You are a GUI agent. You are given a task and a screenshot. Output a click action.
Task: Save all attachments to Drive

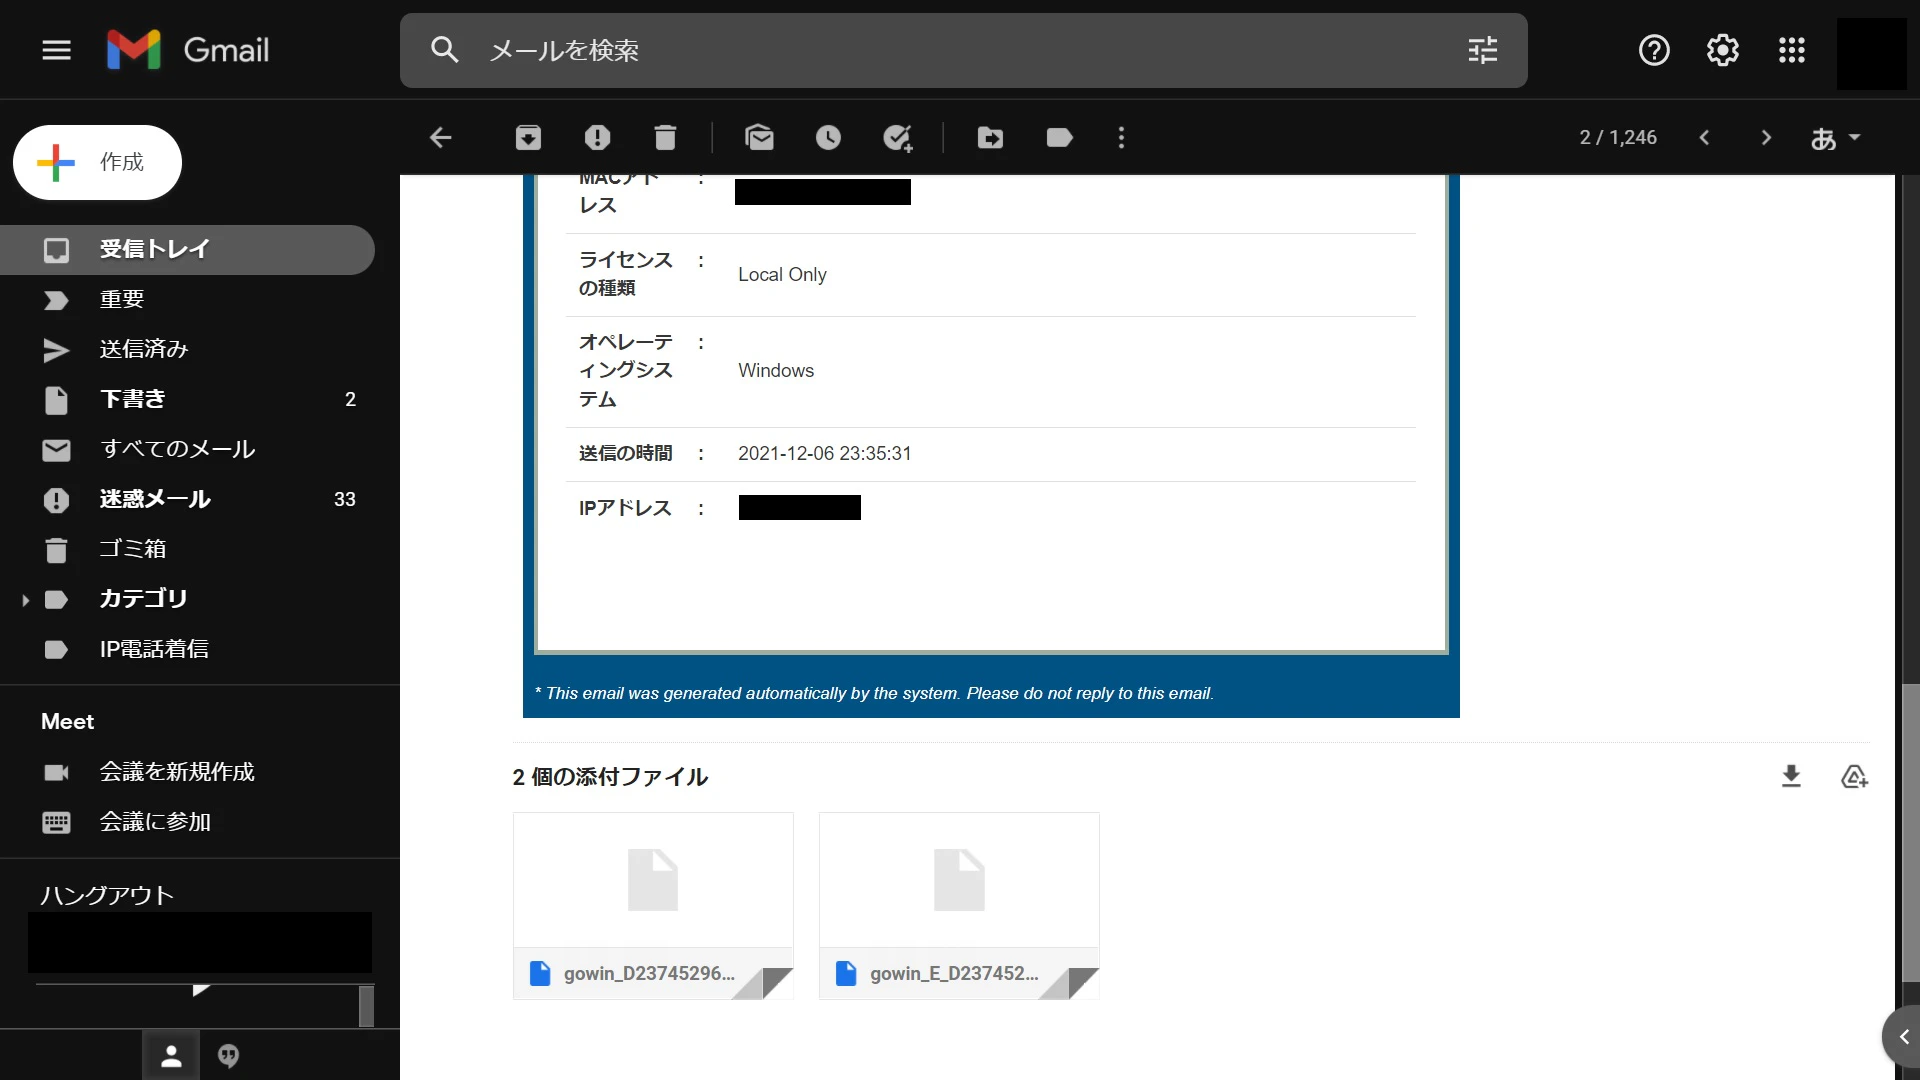tap(1855, 776)
